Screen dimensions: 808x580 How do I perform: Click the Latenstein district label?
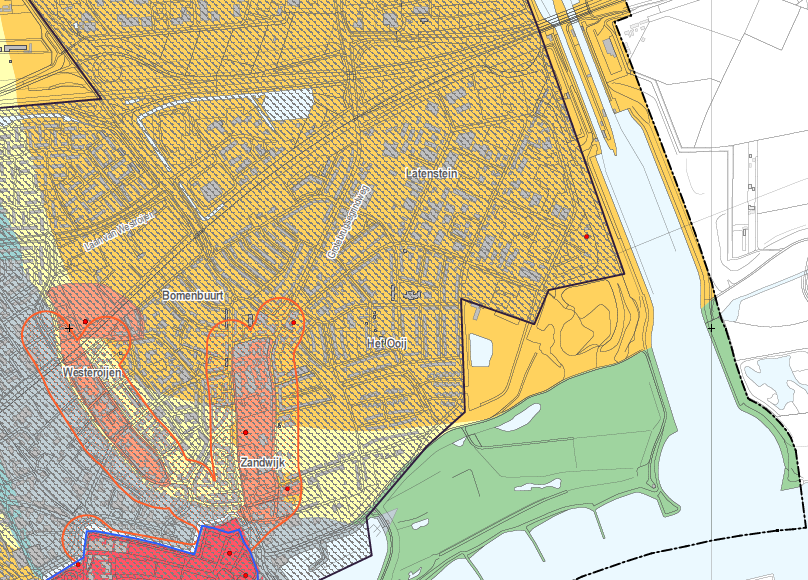(430, 173)
